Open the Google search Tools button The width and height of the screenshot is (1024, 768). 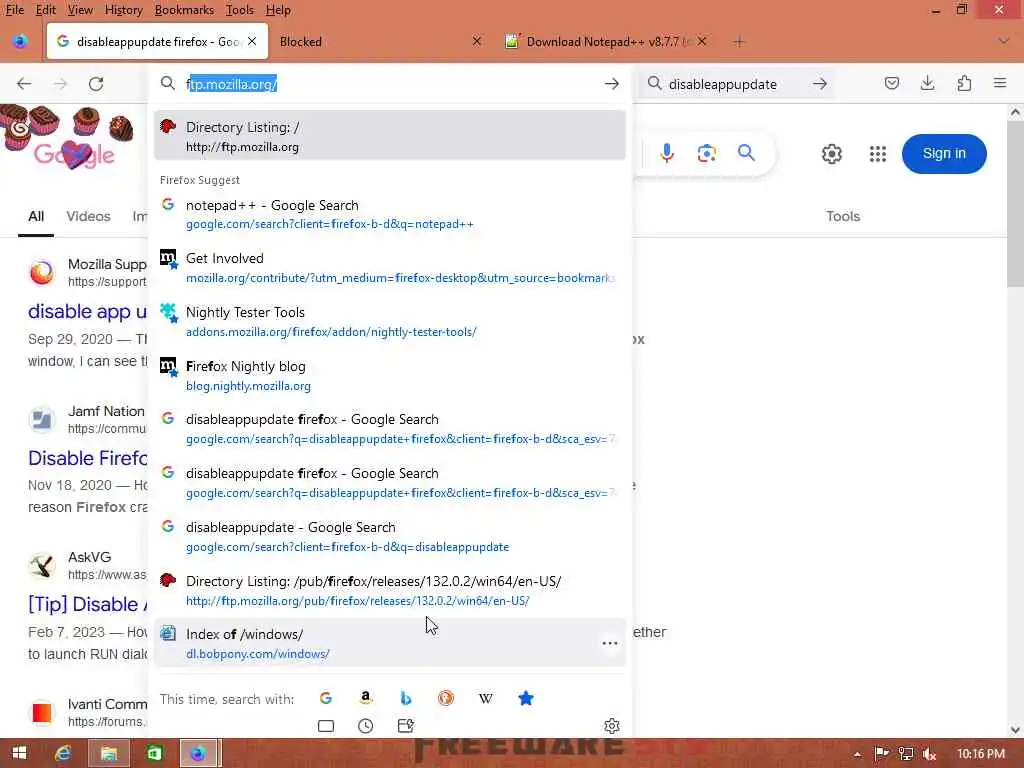(842, 216)
